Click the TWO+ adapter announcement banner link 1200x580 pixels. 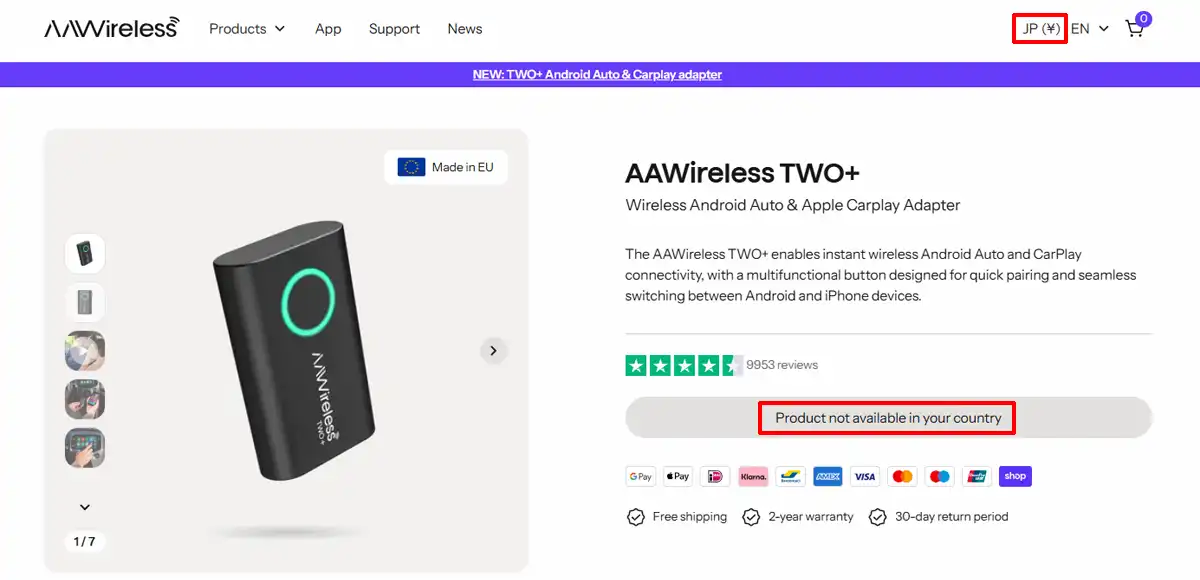pyautogui.click(x=597, y=74)
